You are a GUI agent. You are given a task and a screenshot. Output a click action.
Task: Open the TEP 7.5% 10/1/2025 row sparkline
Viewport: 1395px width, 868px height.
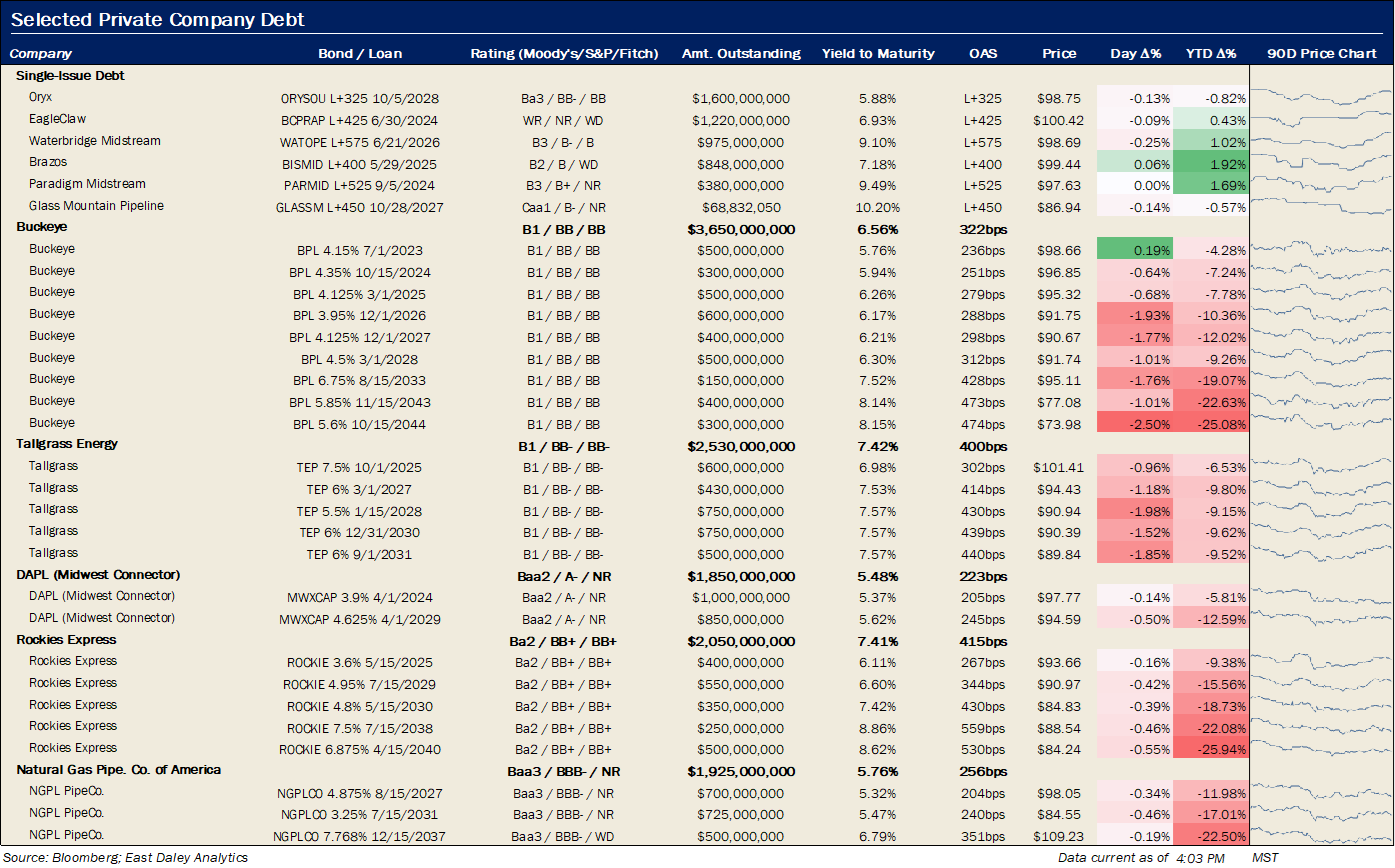(1321, 467)
